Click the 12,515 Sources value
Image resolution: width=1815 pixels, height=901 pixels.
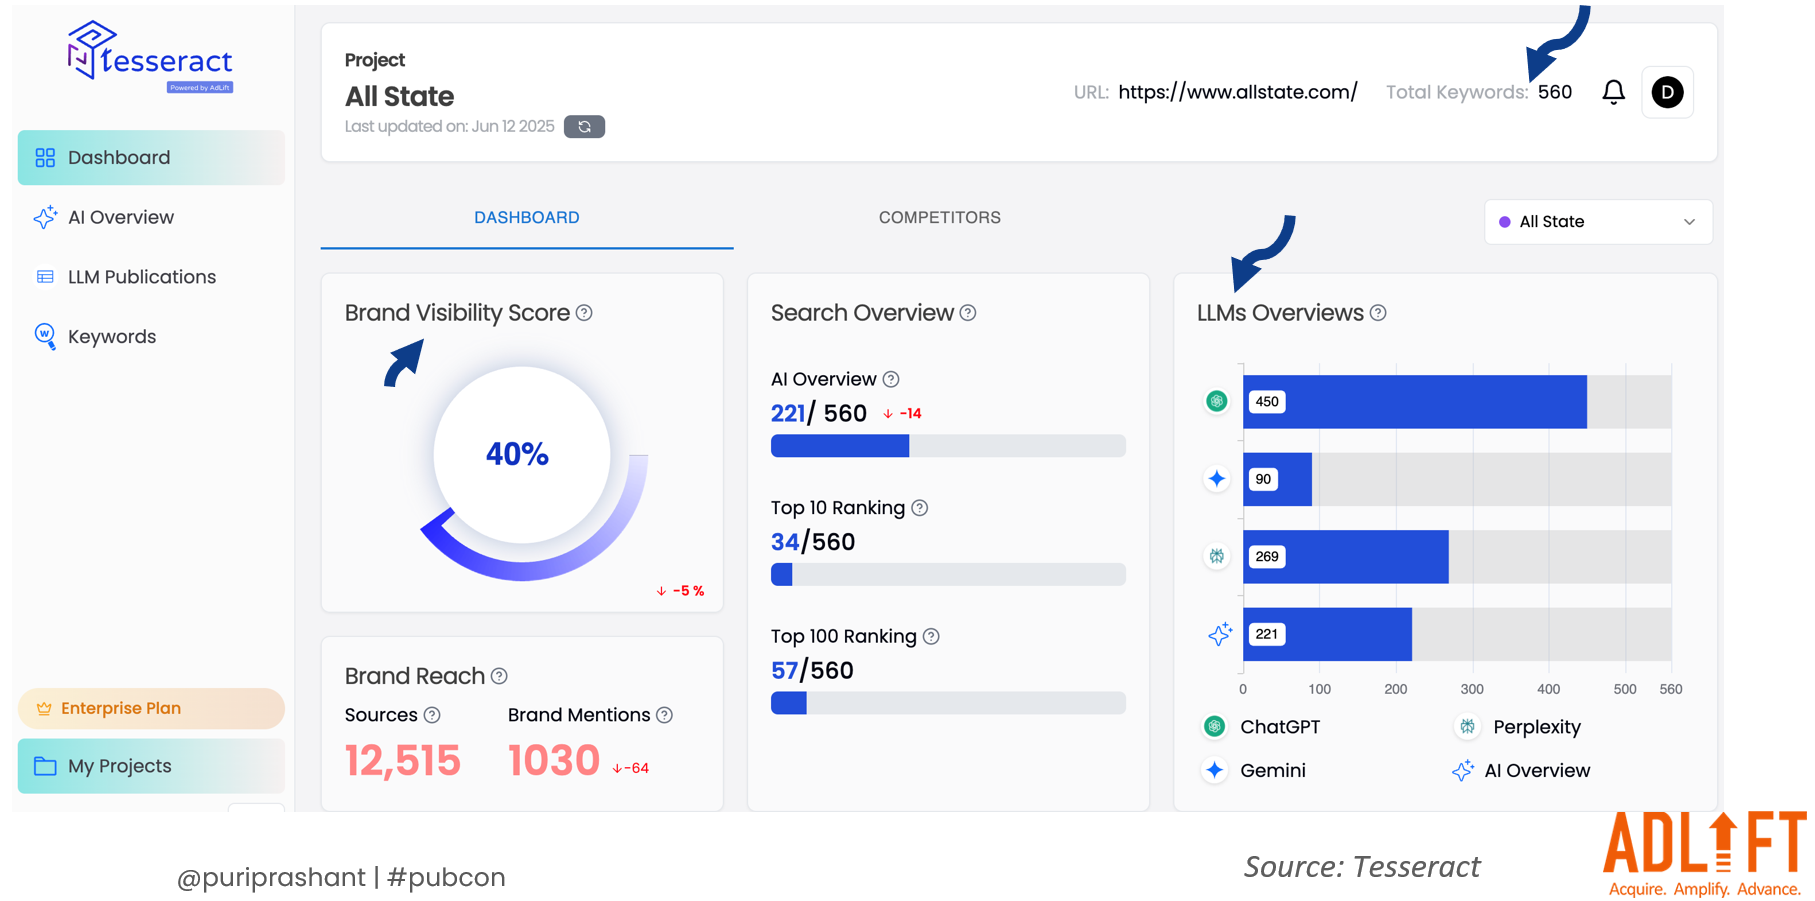point(403,761)
